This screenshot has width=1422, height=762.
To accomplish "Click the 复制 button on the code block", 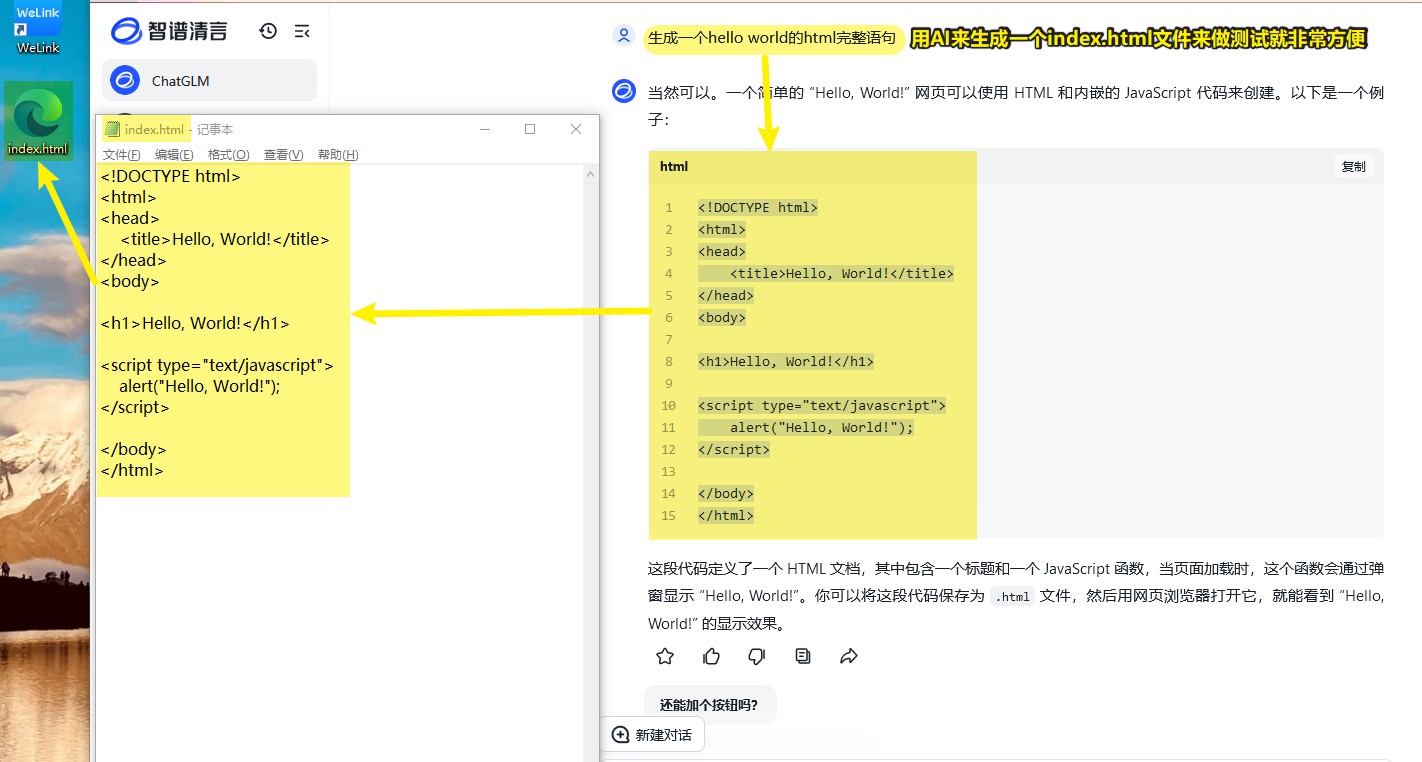I will [x=1353, y=167].
